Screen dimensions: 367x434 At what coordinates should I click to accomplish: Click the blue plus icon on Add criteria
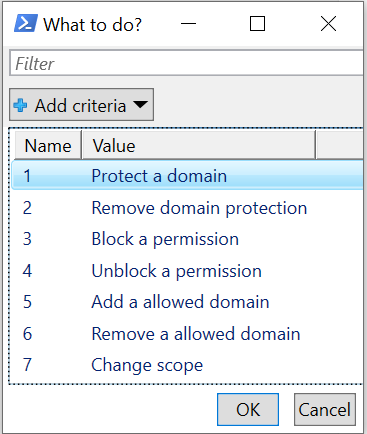pos(20,105)
